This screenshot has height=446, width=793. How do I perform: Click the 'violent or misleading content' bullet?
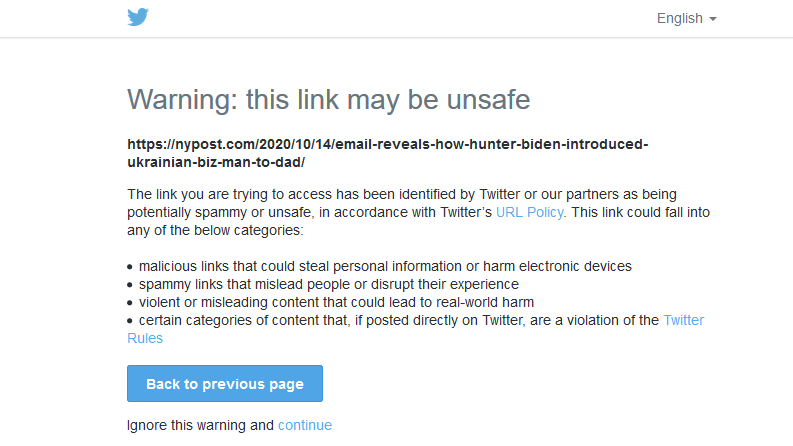[336, 302]
